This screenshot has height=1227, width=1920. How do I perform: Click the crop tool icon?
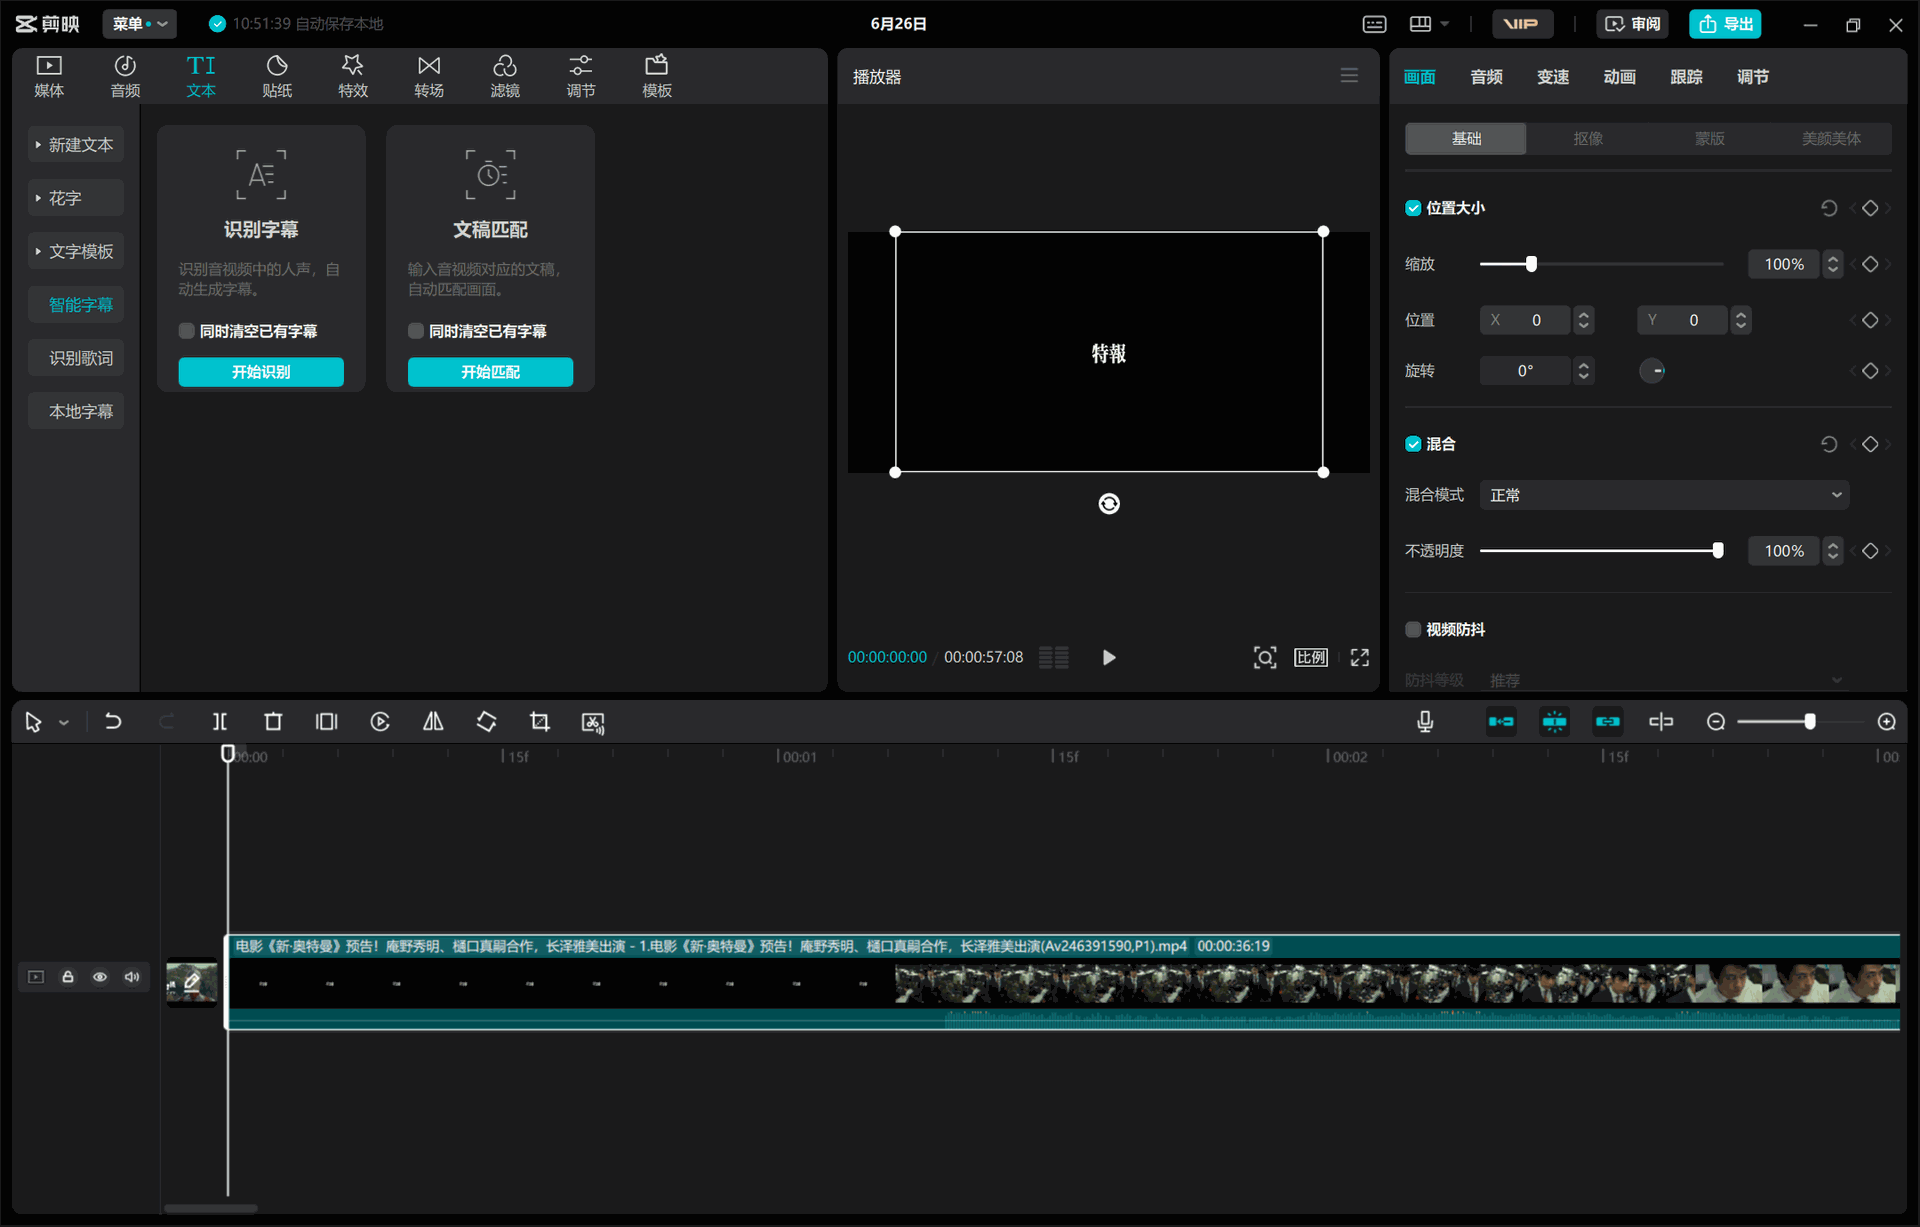(x=540, y=721)
